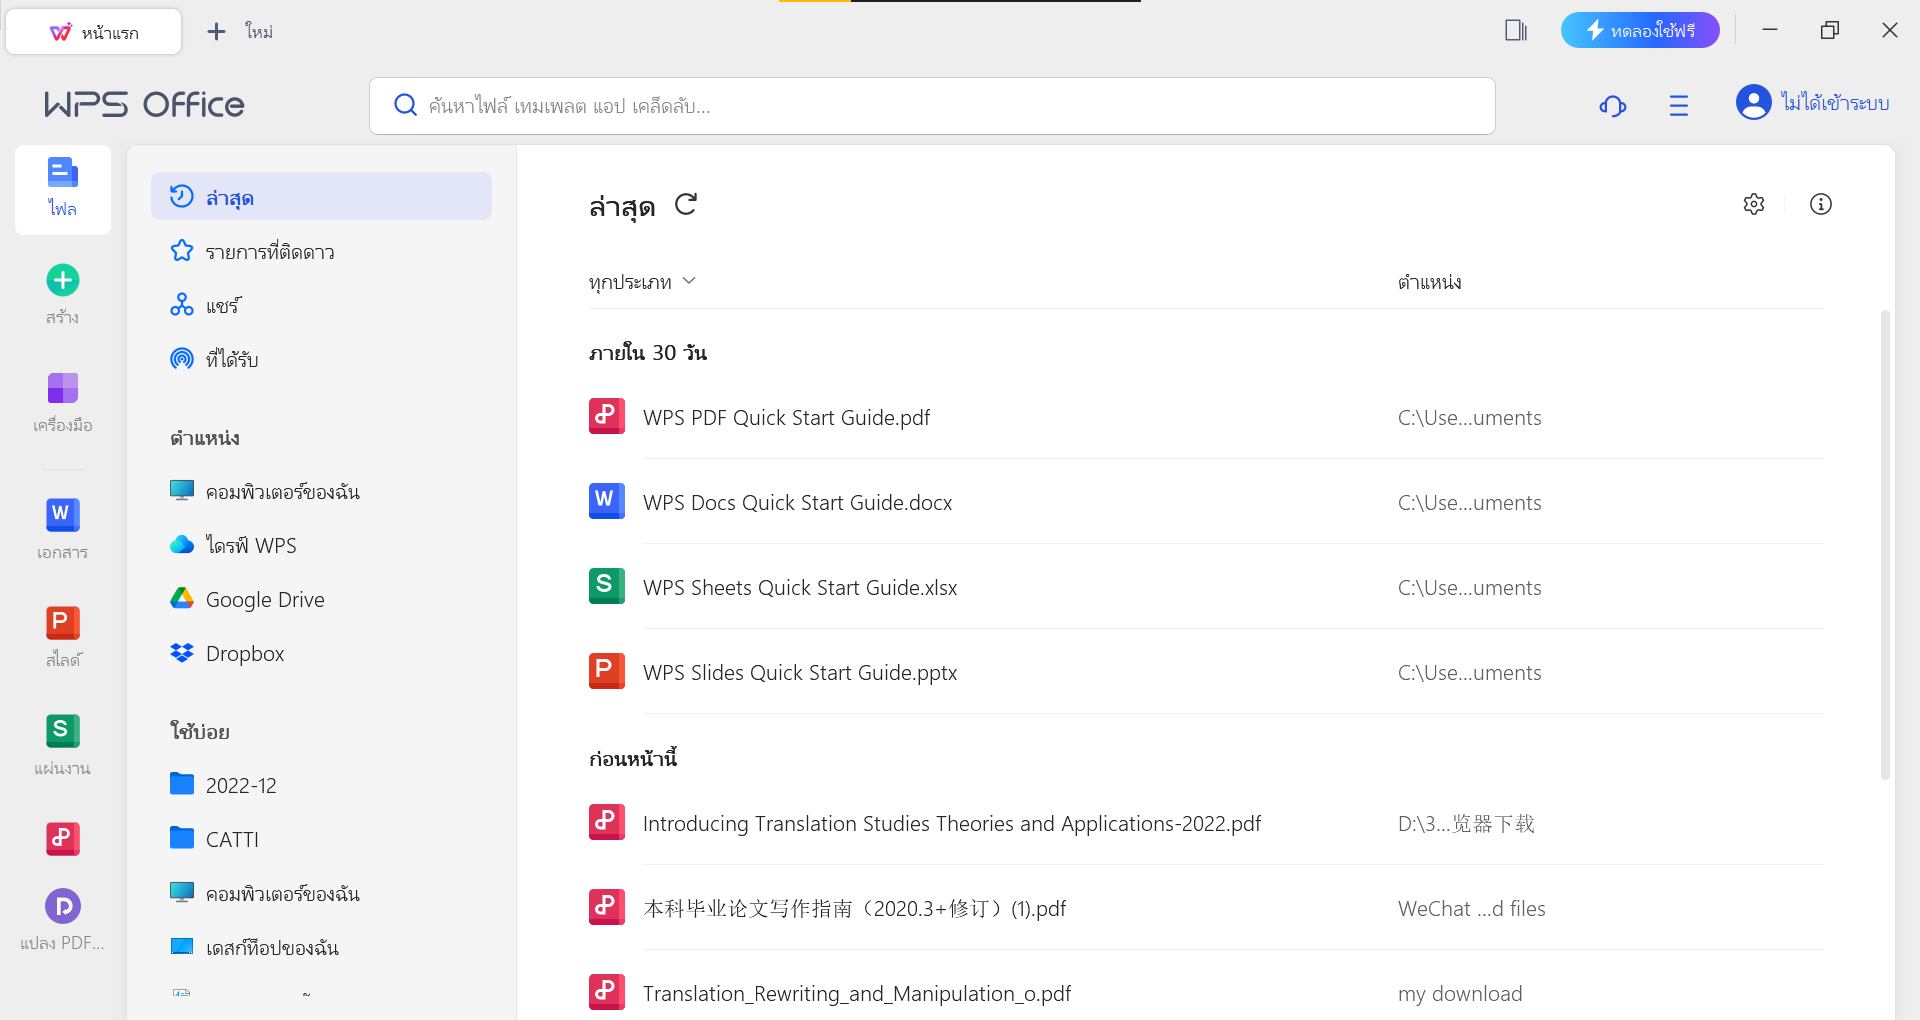Open เครื่องมือ tools in the left sidebar
Viewport: 1920px width, 1020px height.
(63, 388)
